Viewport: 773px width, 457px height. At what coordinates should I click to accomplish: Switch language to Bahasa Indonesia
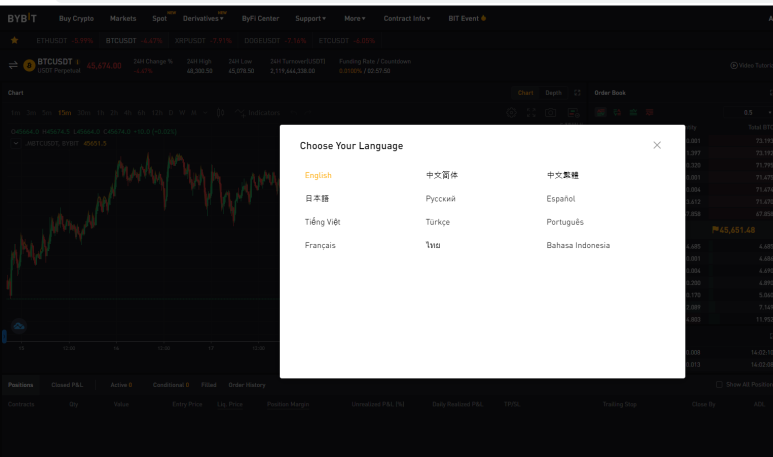coord(578,245)
